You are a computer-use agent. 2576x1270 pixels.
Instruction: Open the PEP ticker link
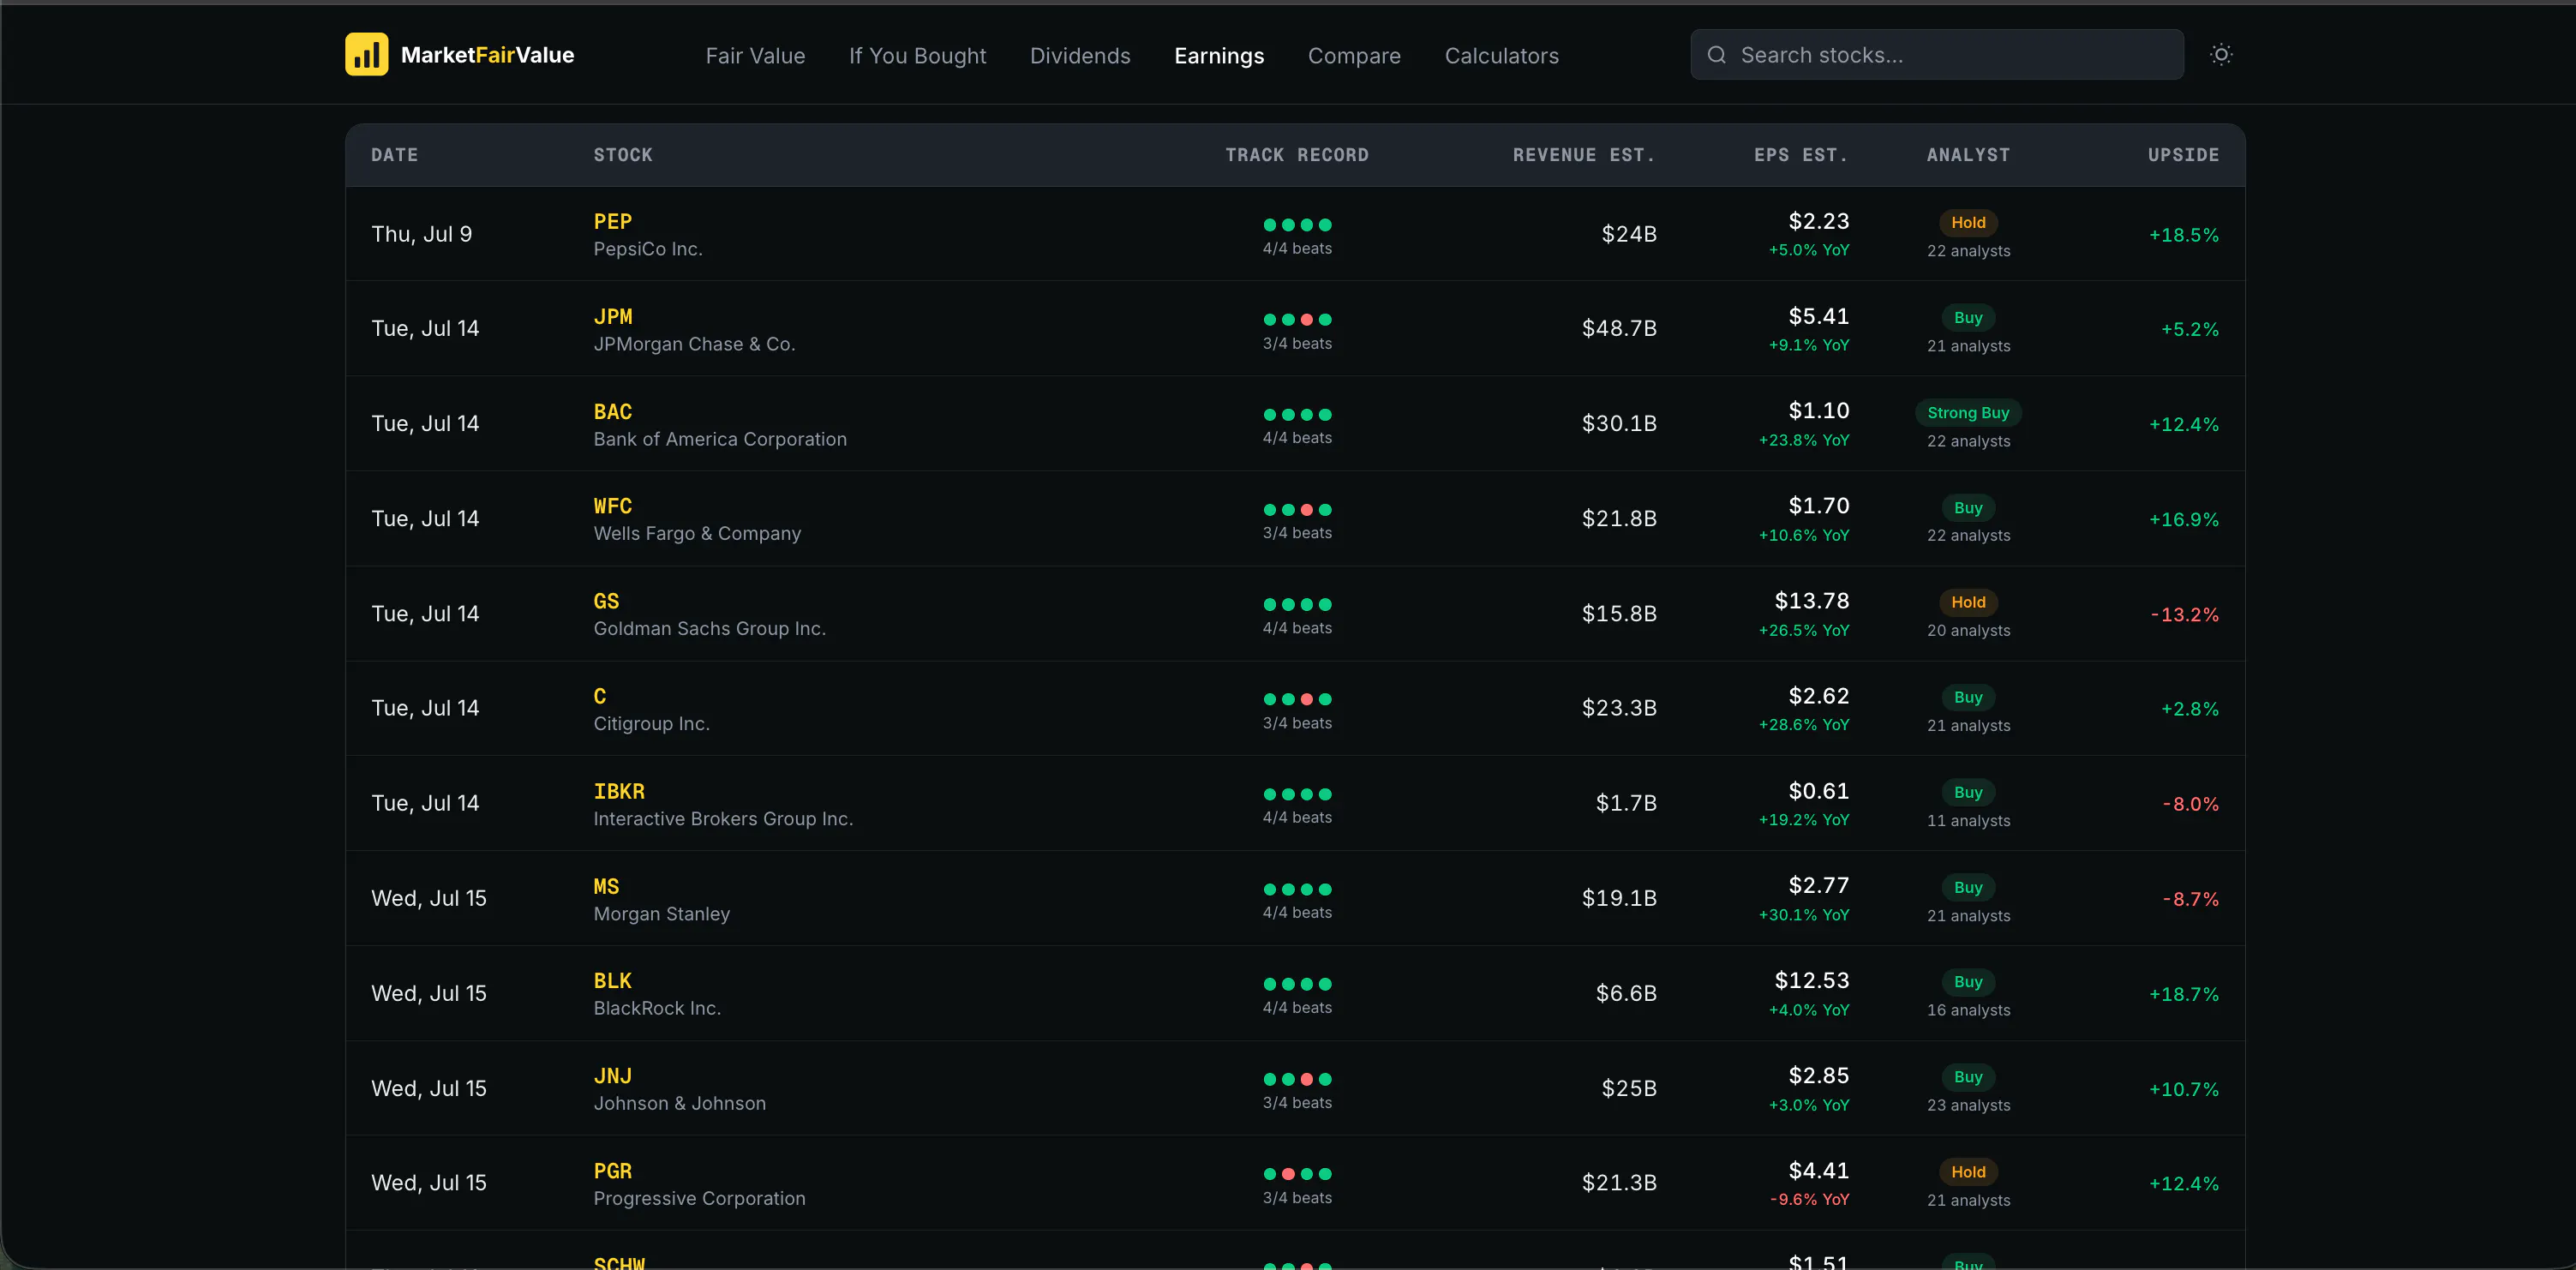tap(612, 222)
